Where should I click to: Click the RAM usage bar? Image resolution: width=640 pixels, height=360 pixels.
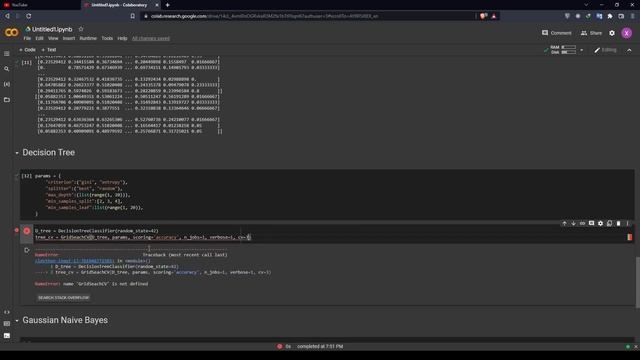pos(569,47)
